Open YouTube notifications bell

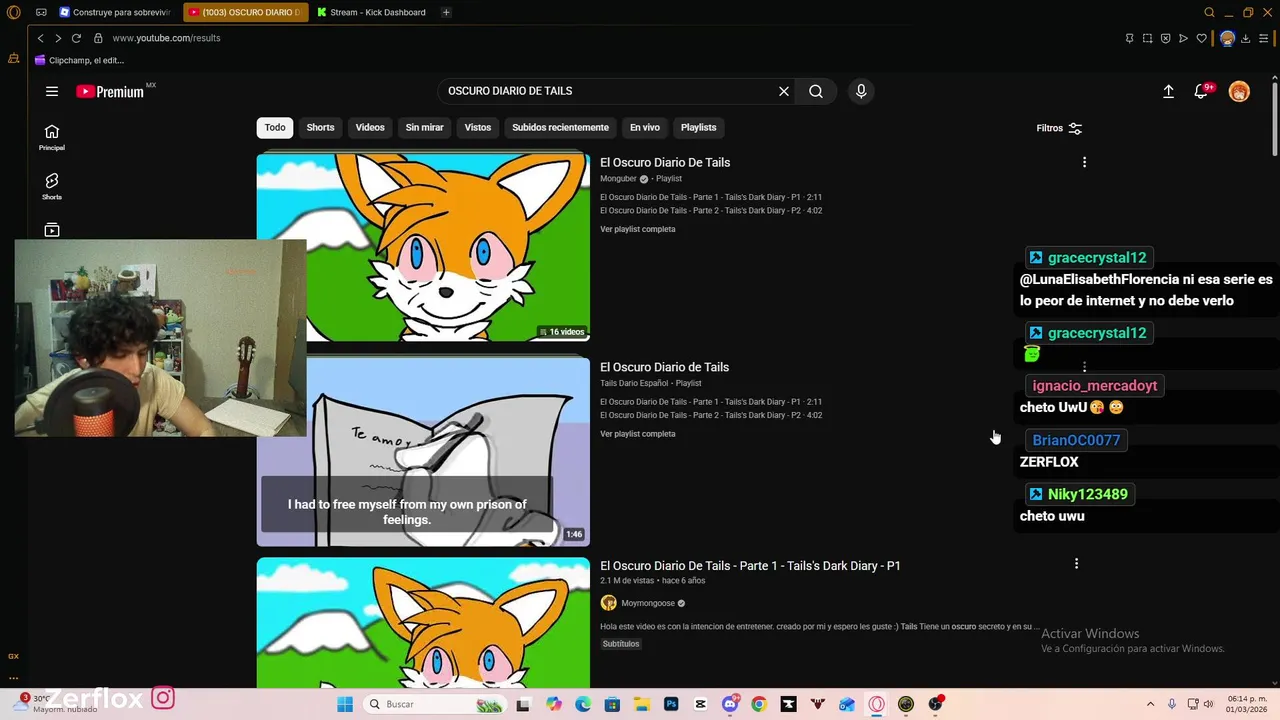(1202, 91)
